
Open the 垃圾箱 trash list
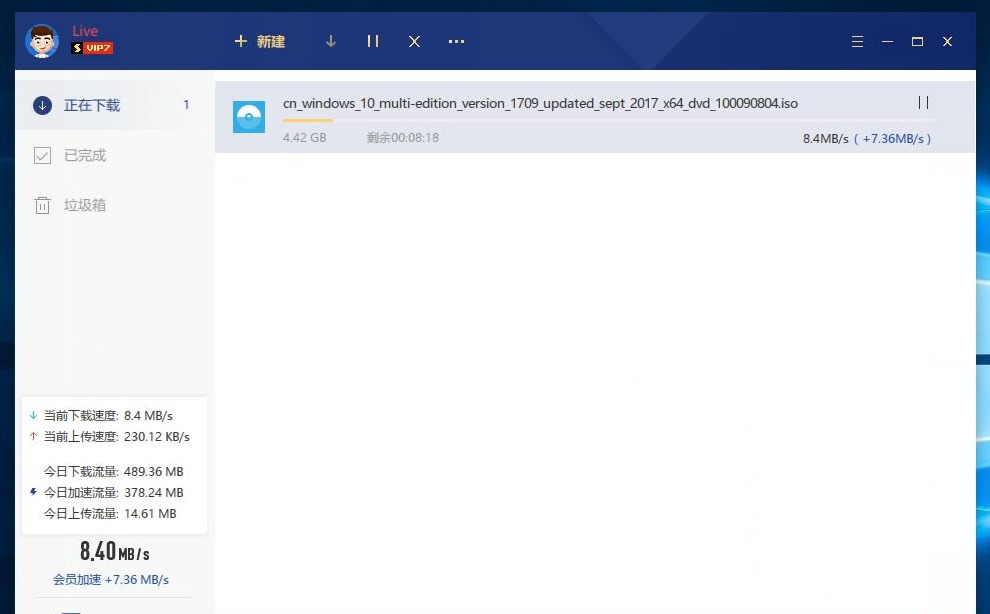114,205
